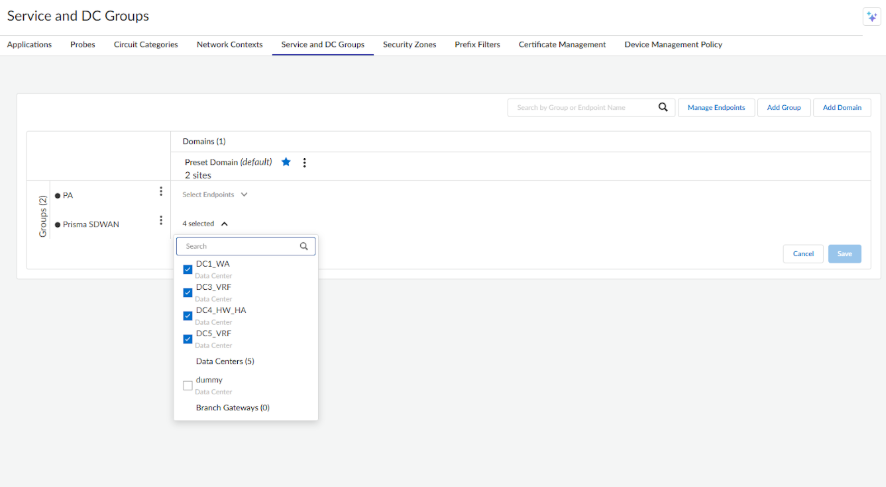Image resolution: width=886 pixels, height=487 pixels.
Task: Click the search magnifier icon in toolbar
Action: click(663, 107)
